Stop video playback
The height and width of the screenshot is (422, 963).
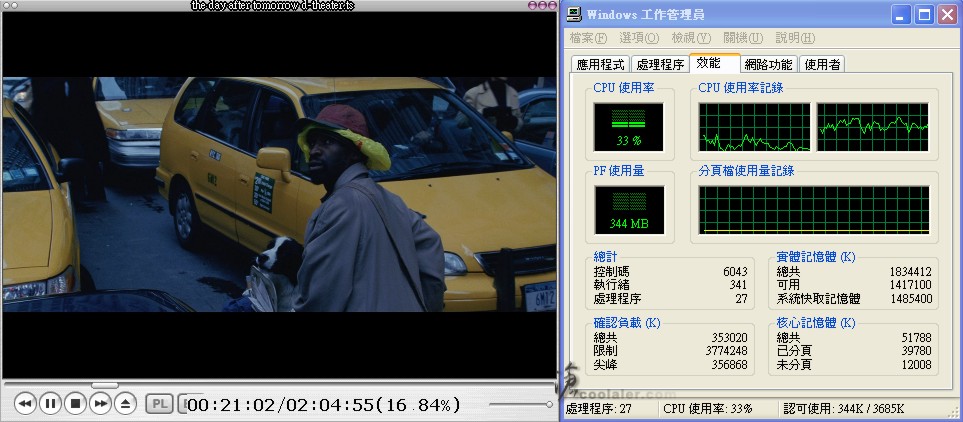75,404
